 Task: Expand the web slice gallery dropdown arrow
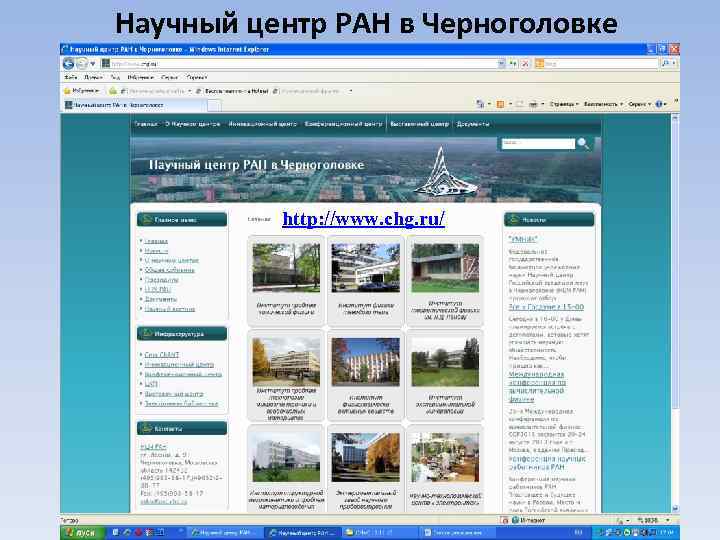pyautogui.click(x=350, y=91)
